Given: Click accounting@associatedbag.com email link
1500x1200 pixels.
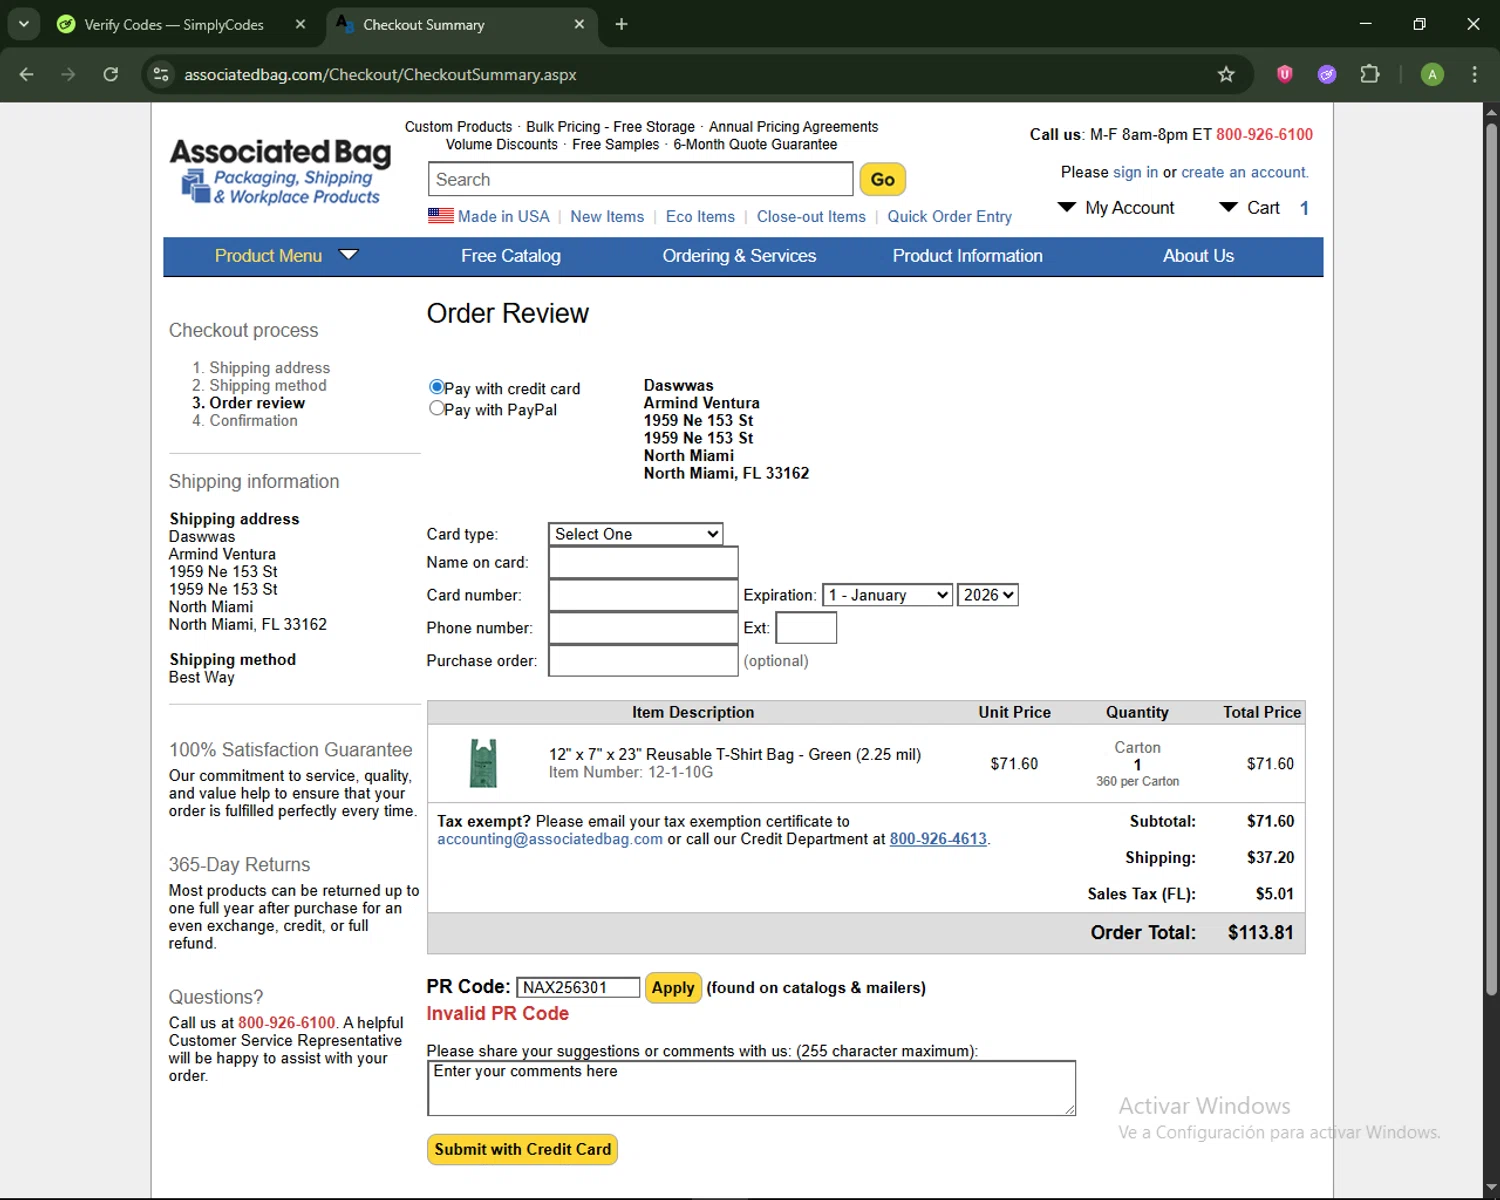Looking at the screenshot, I should click(x=550, y=839).
